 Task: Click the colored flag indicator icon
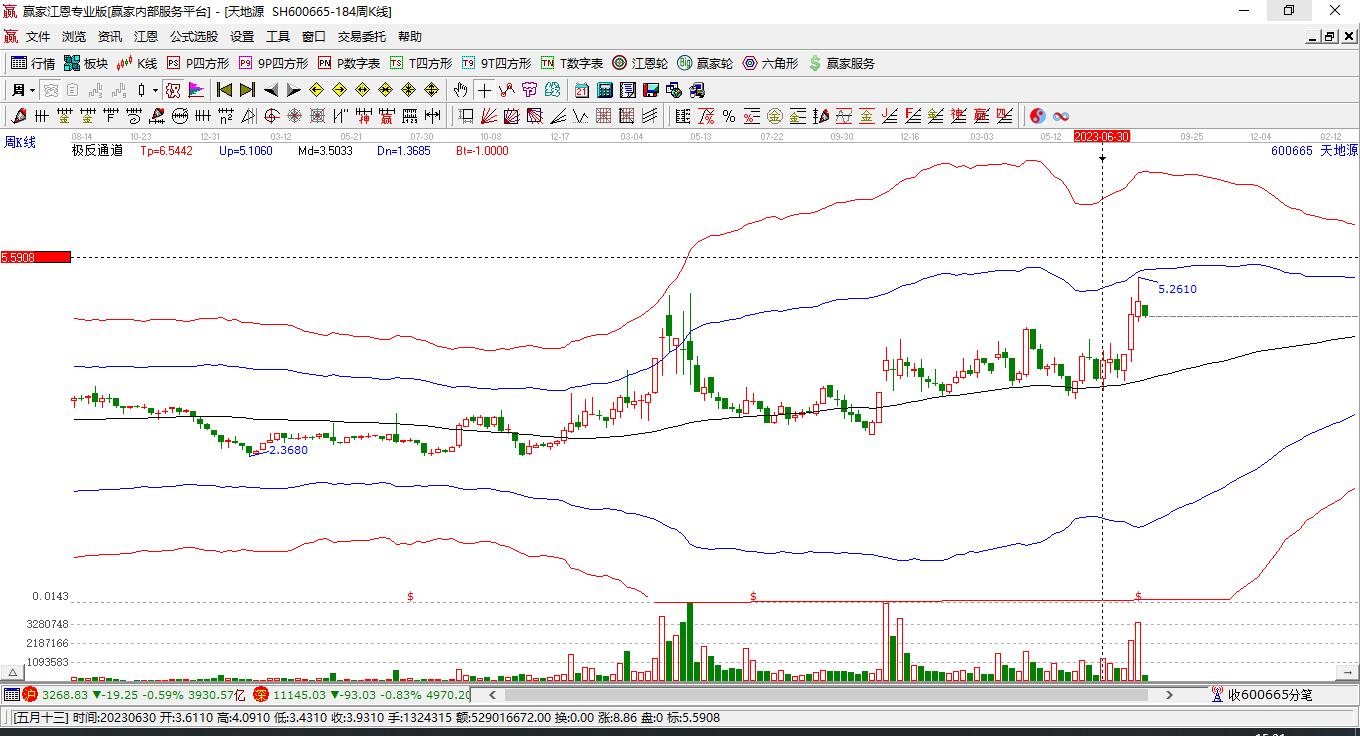(x=196, y=90)
